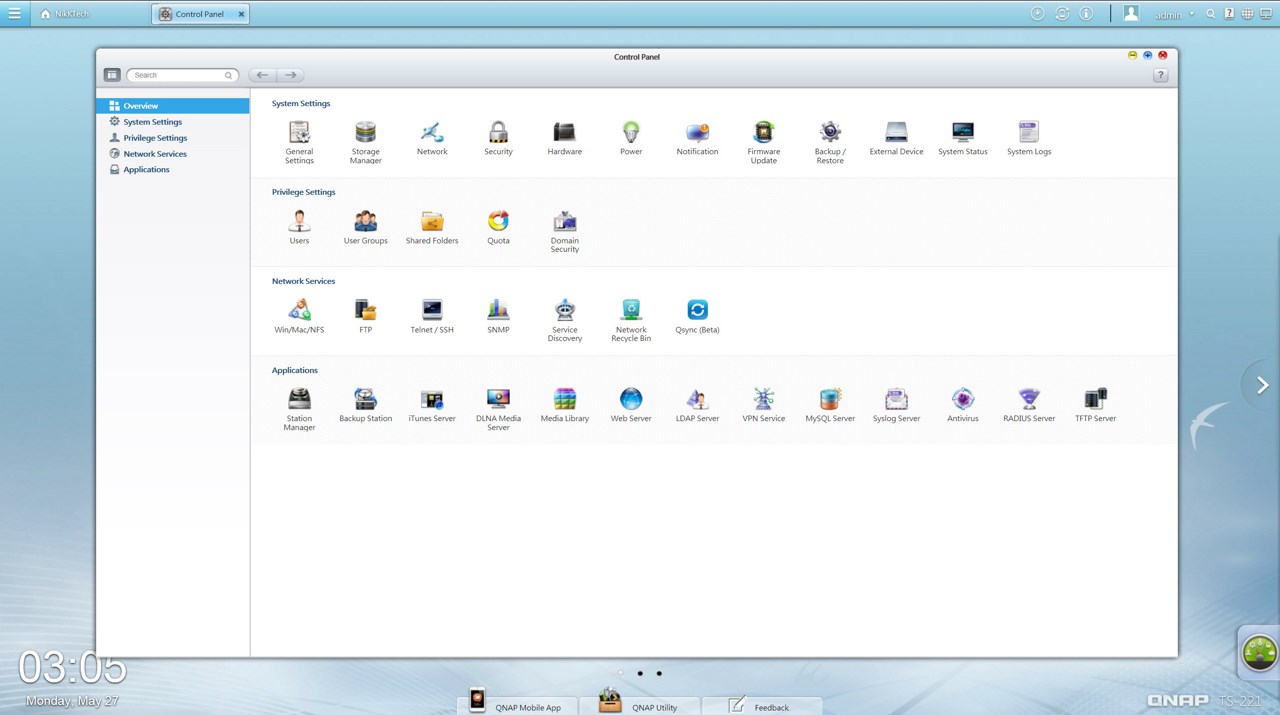1280x715 pixels.
Task: Open the Users icon
Action: 299,226
